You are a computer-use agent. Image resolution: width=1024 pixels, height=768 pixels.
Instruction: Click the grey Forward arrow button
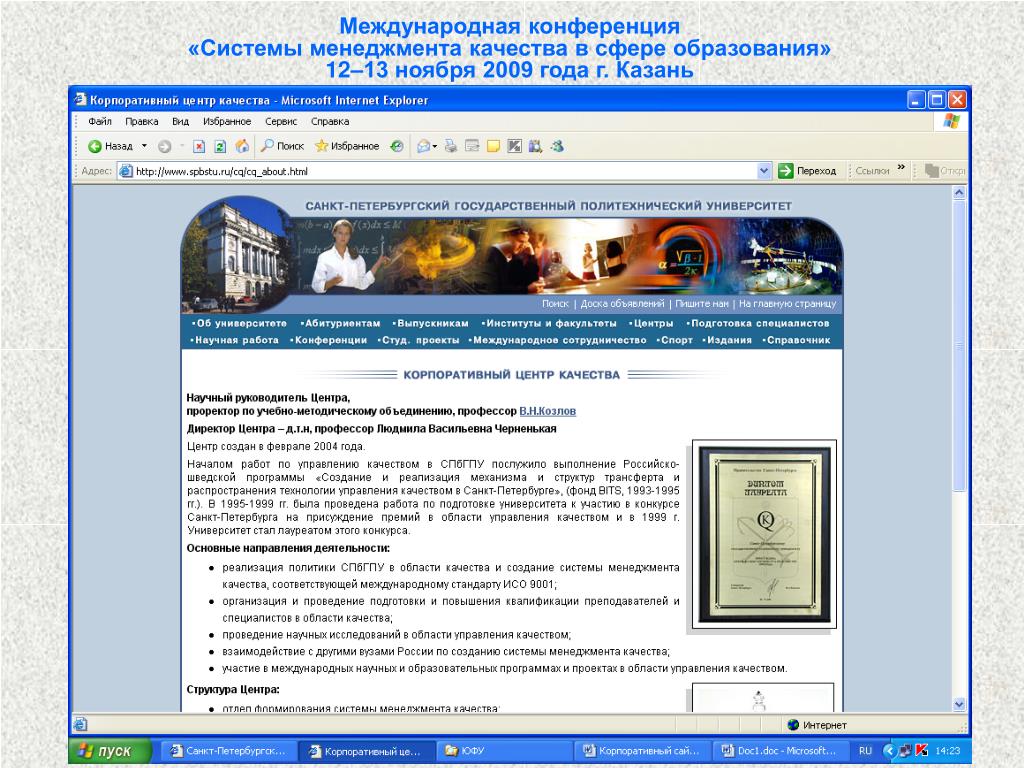pos(165,146)
